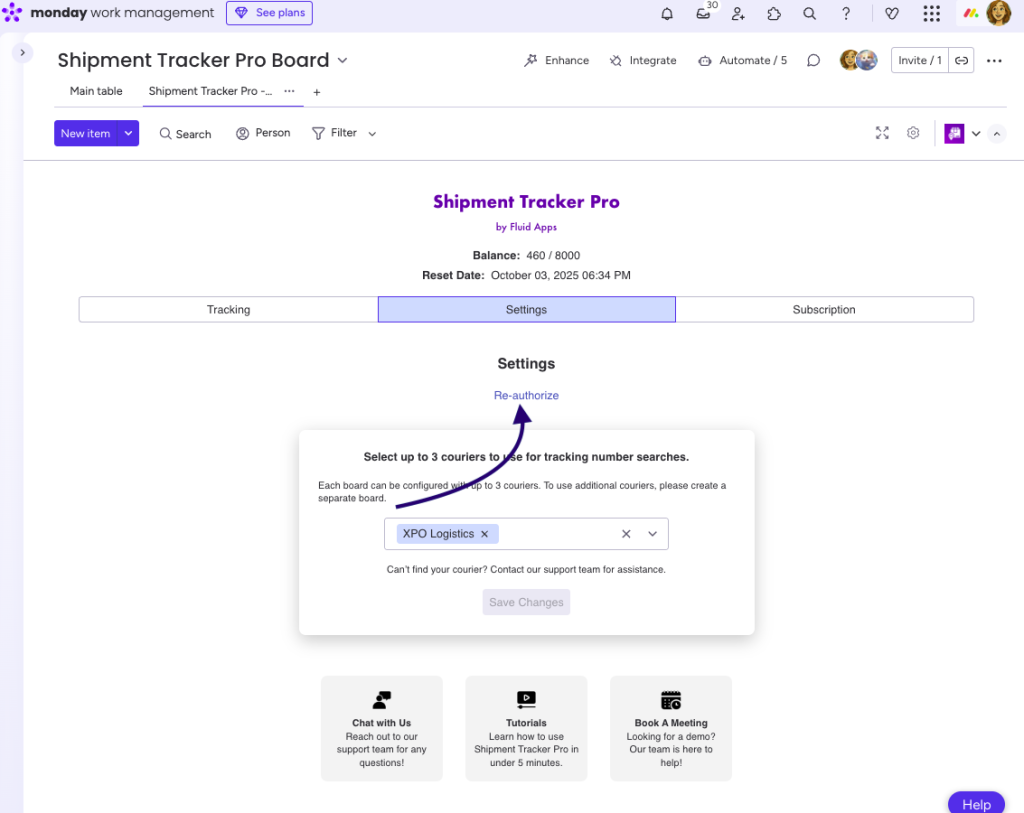Expand the courier selection dropdown
This screenshot has height=813, width=1024.
point(652,534)
